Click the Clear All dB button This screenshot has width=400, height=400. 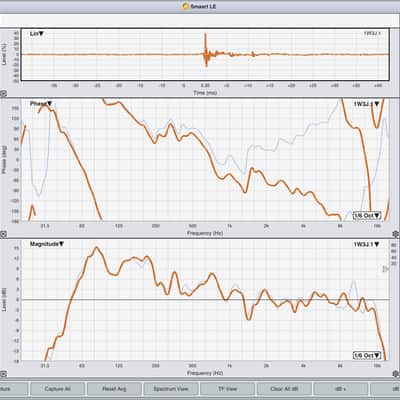click(x=284, y=389)
